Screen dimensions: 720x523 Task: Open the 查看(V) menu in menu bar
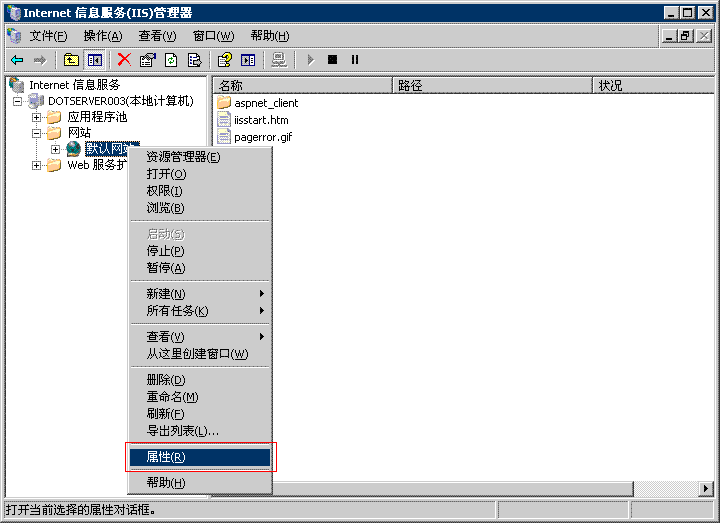157,36
